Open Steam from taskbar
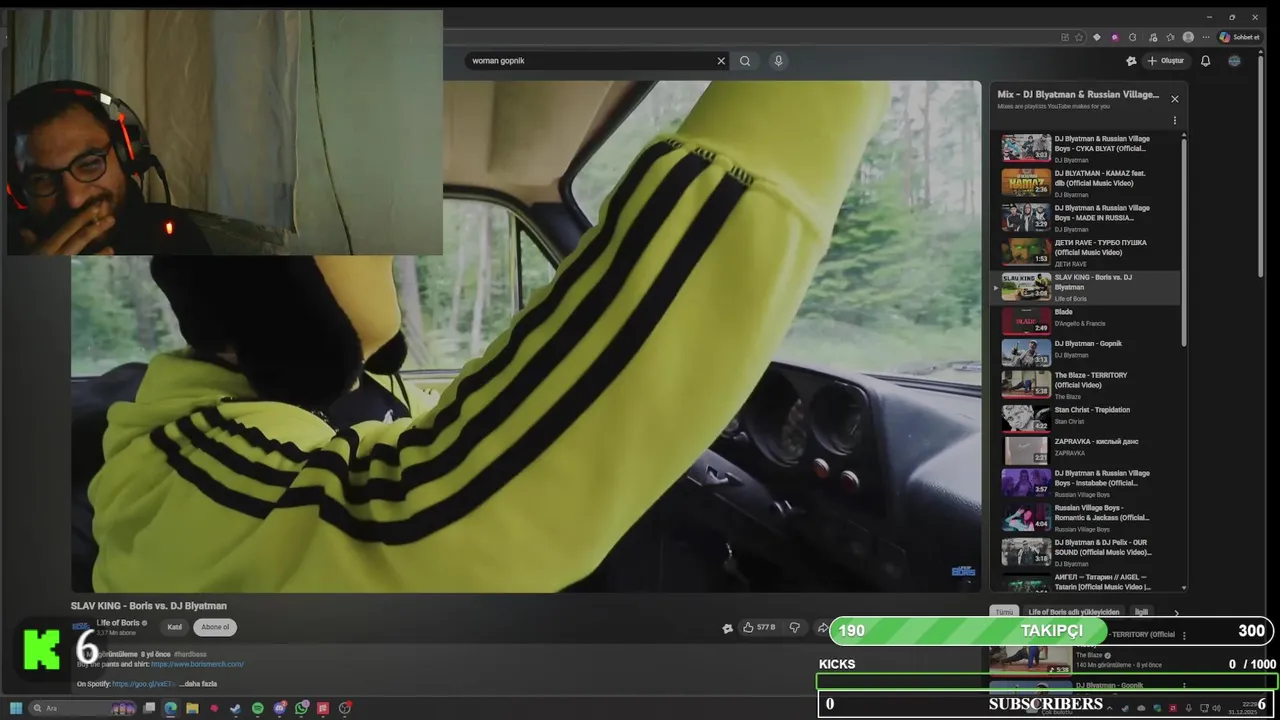The image size is (1280, 720). pos(235,708)
